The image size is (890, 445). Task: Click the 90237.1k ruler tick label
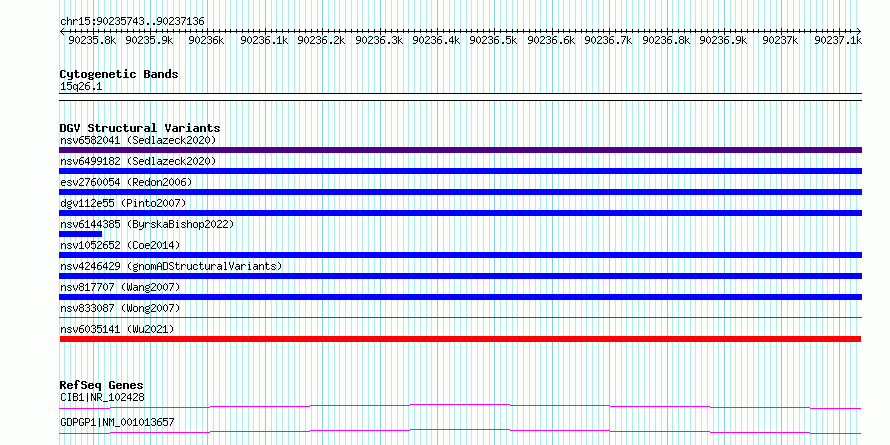pos(838,41)
